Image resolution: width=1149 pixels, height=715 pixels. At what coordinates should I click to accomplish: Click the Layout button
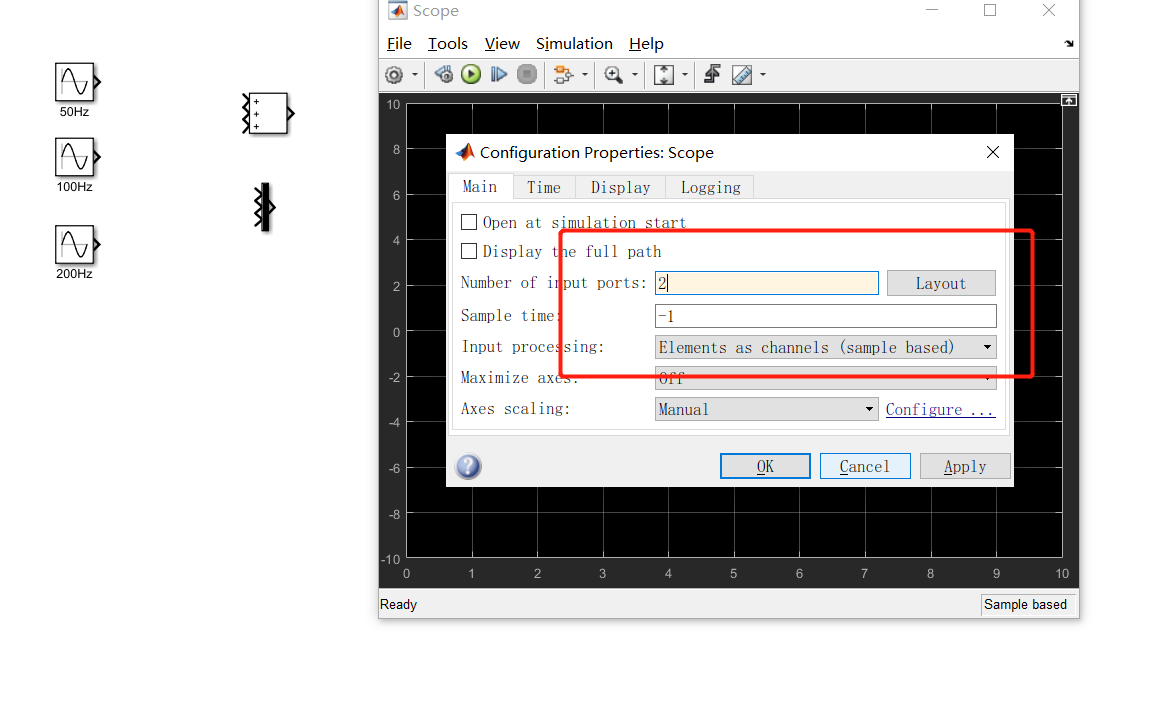pyautogui.click(x=941, y=284)
